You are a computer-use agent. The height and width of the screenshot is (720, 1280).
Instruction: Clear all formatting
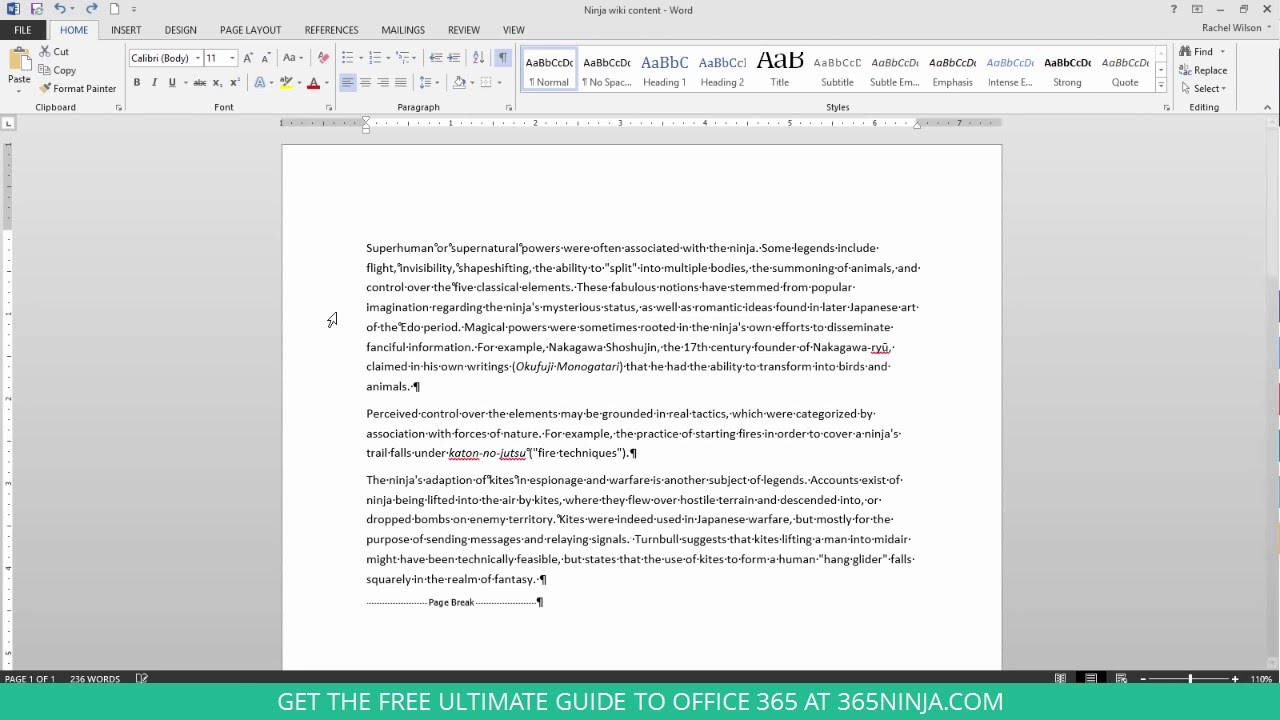point(323,58)
